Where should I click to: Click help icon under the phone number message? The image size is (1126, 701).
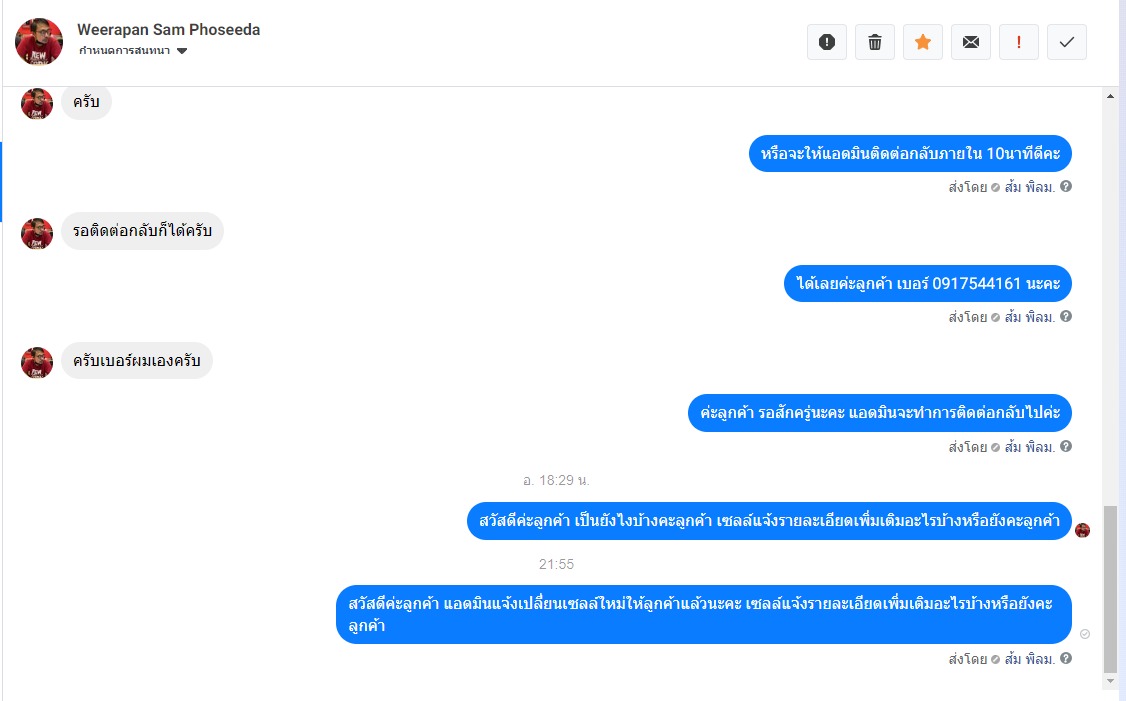[x=1066, y=317]
